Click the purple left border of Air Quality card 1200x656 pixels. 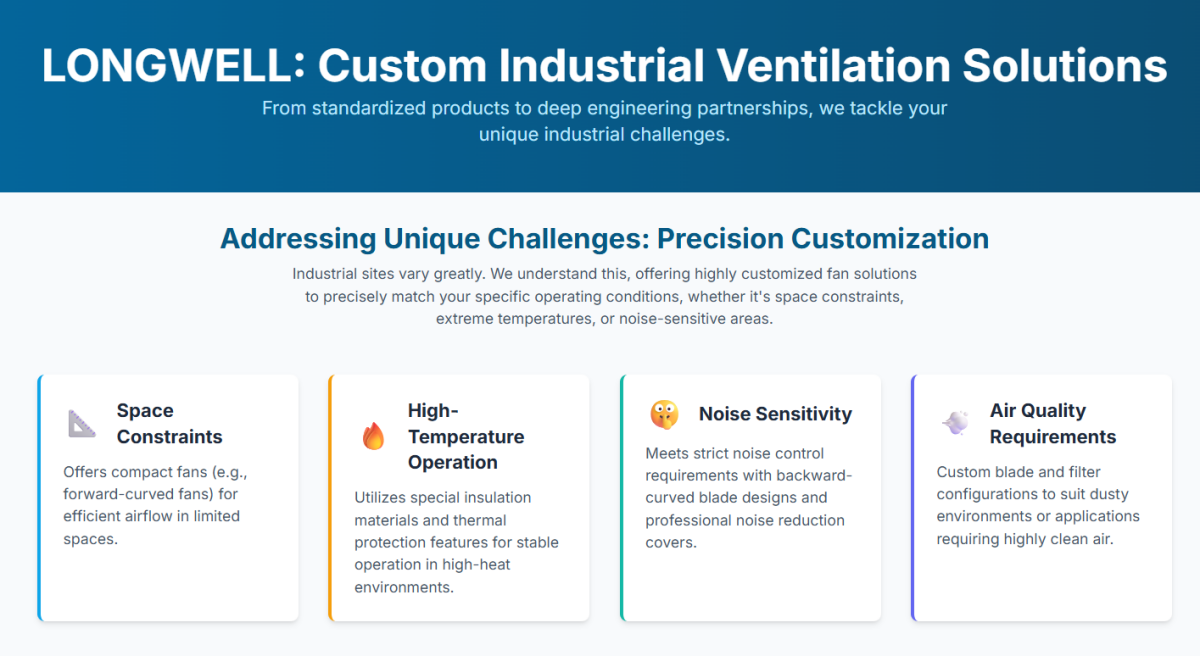click(x=912, y=498)
